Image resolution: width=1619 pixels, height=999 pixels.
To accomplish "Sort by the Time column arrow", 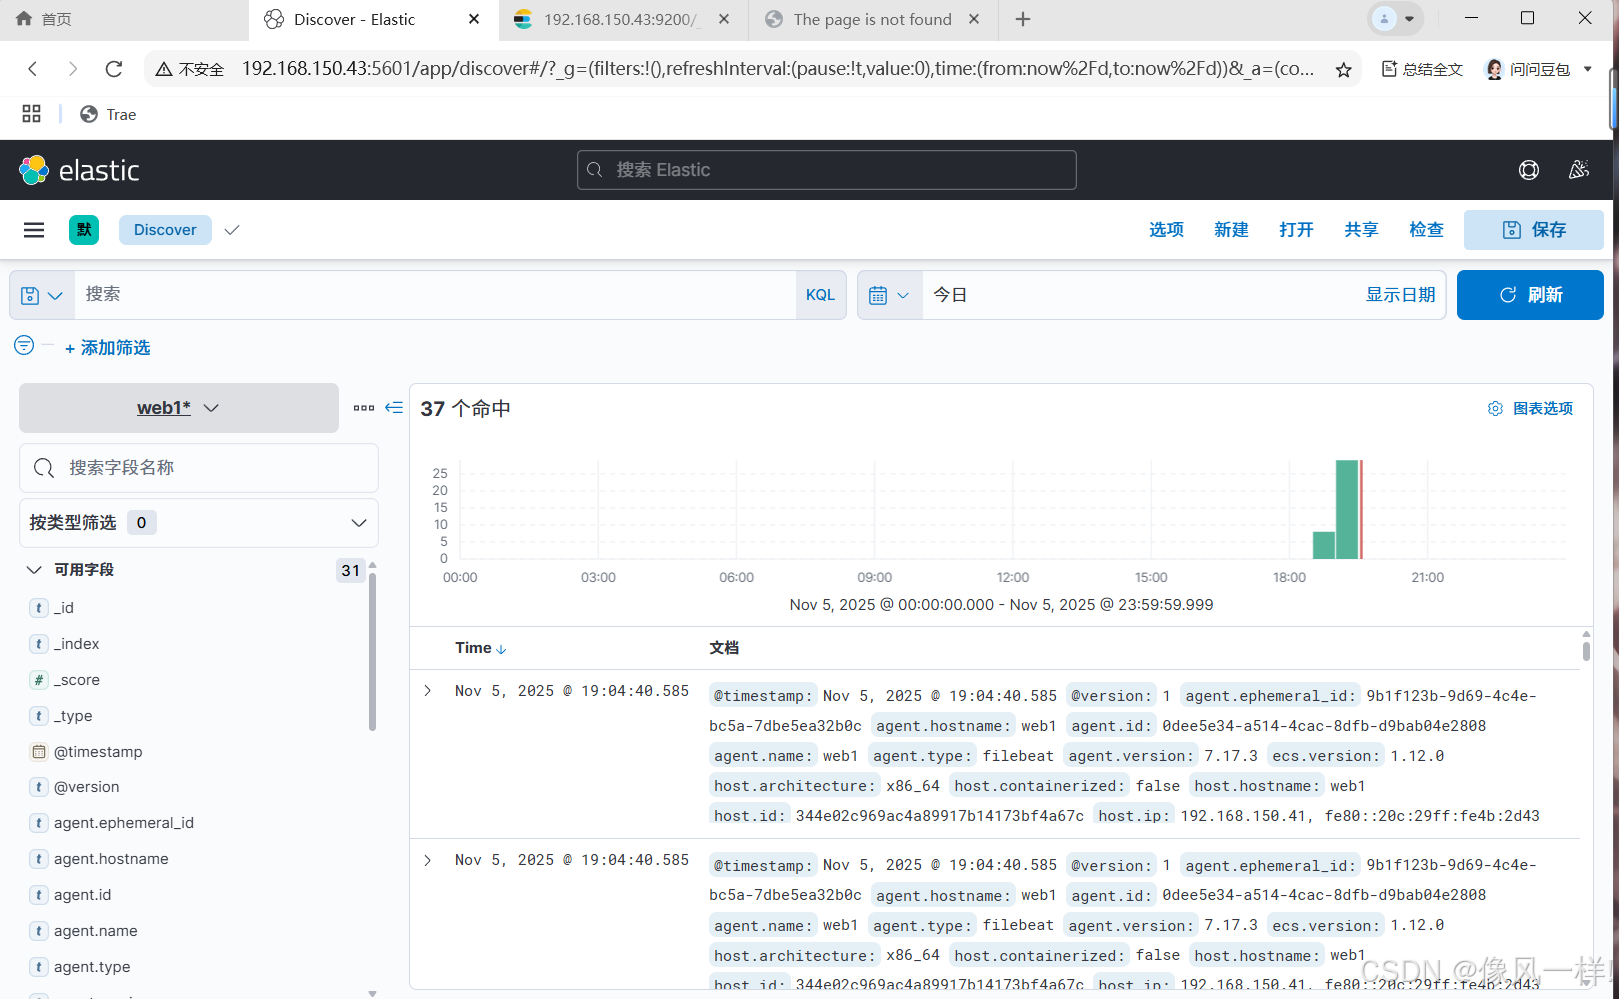I will (x=502, y=649).
